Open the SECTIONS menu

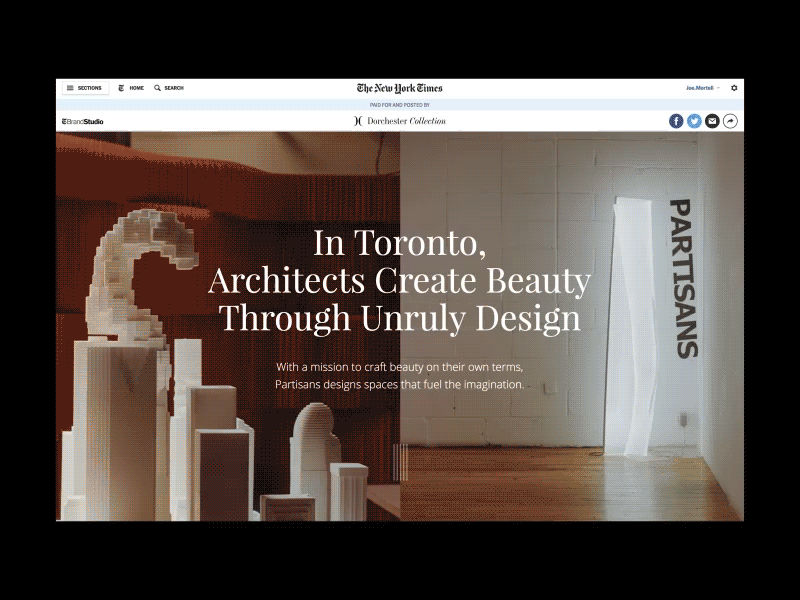[x=88, y=88]
